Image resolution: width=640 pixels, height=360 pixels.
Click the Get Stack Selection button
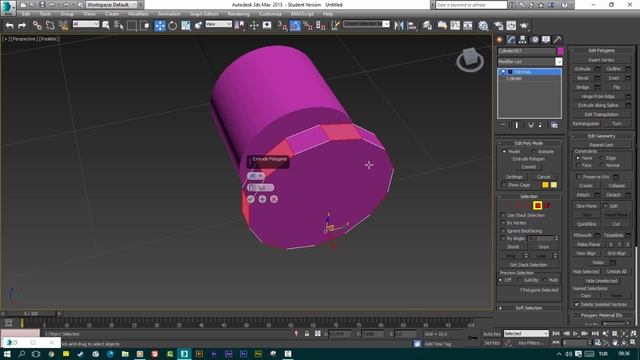[529, 265]
